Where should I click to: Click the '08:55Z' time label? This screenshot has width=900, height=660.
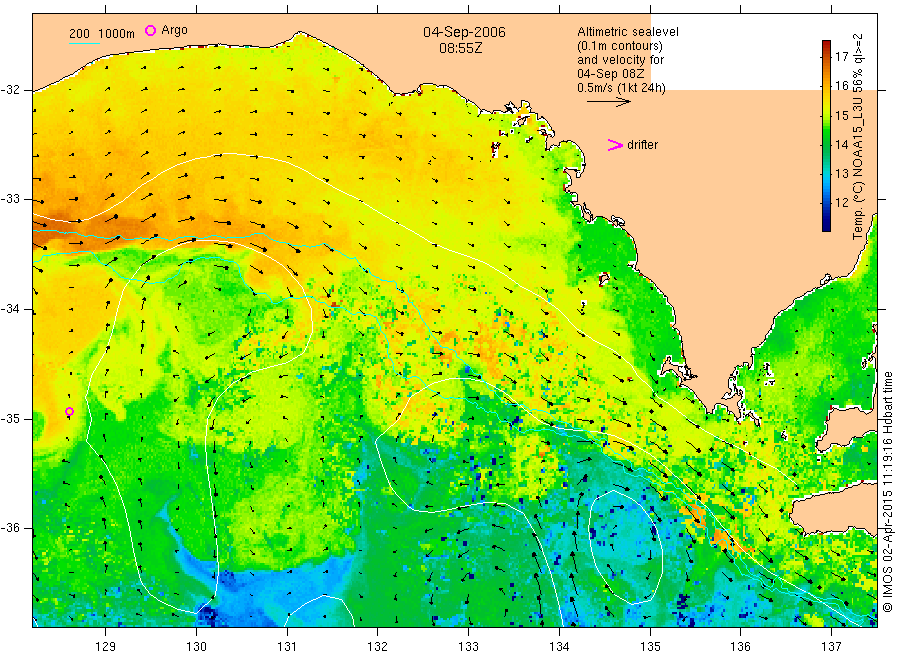tap(461, 48)
